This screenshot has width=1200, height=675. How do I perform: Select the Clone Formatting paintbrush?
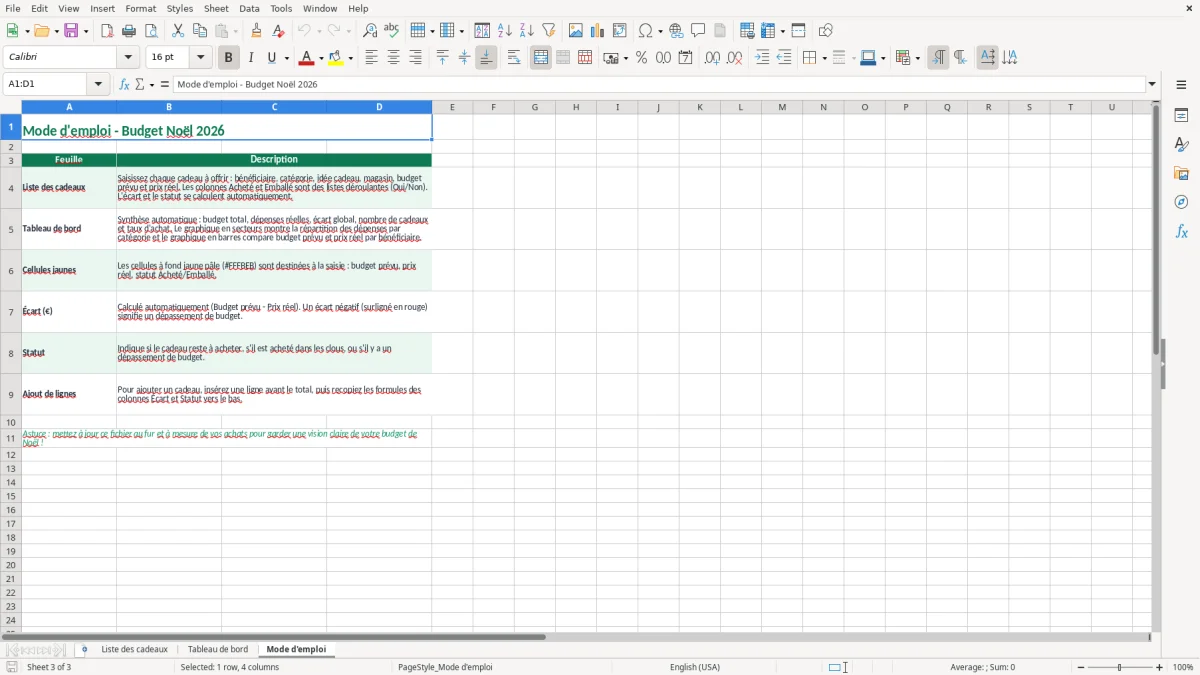[x=257, y=31]
